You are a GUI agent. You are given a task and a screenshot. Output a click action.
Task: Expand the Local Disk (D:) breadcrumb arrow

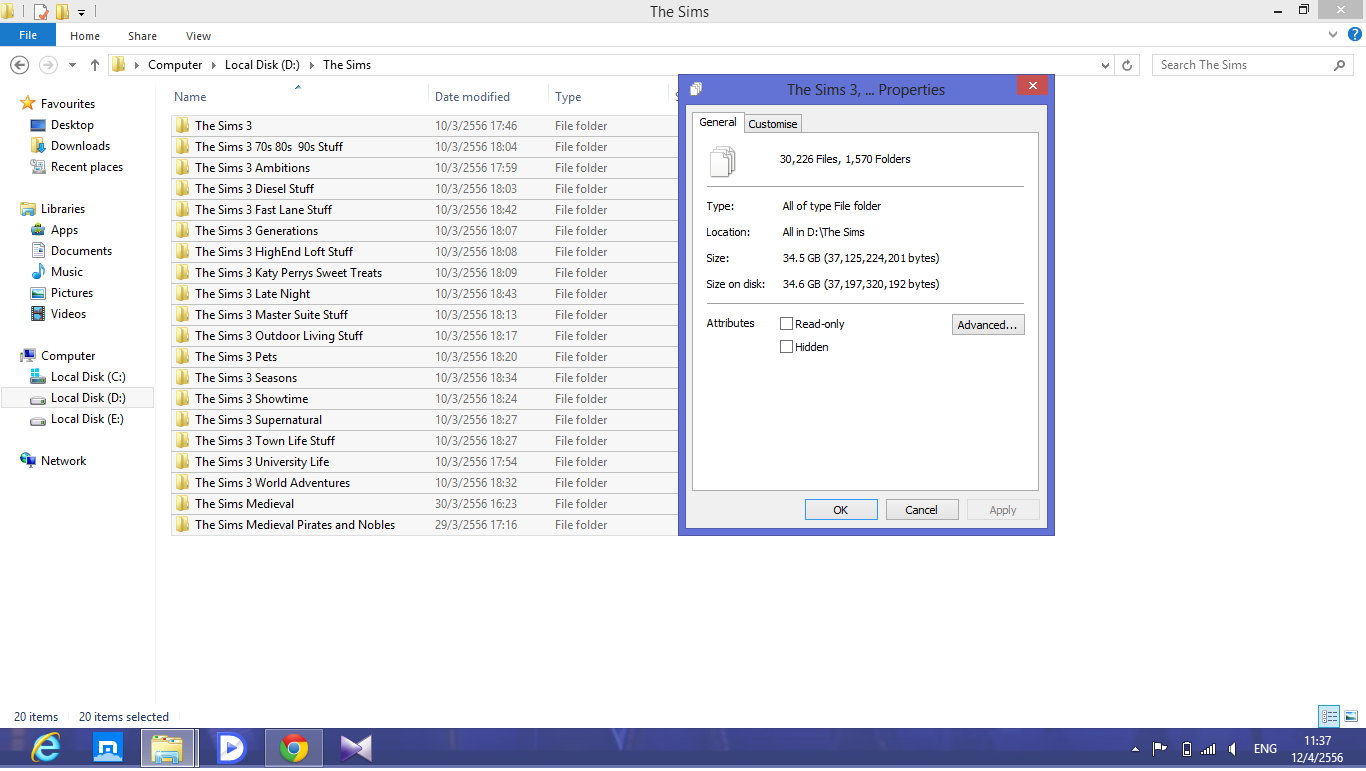(x=310, y=65)
